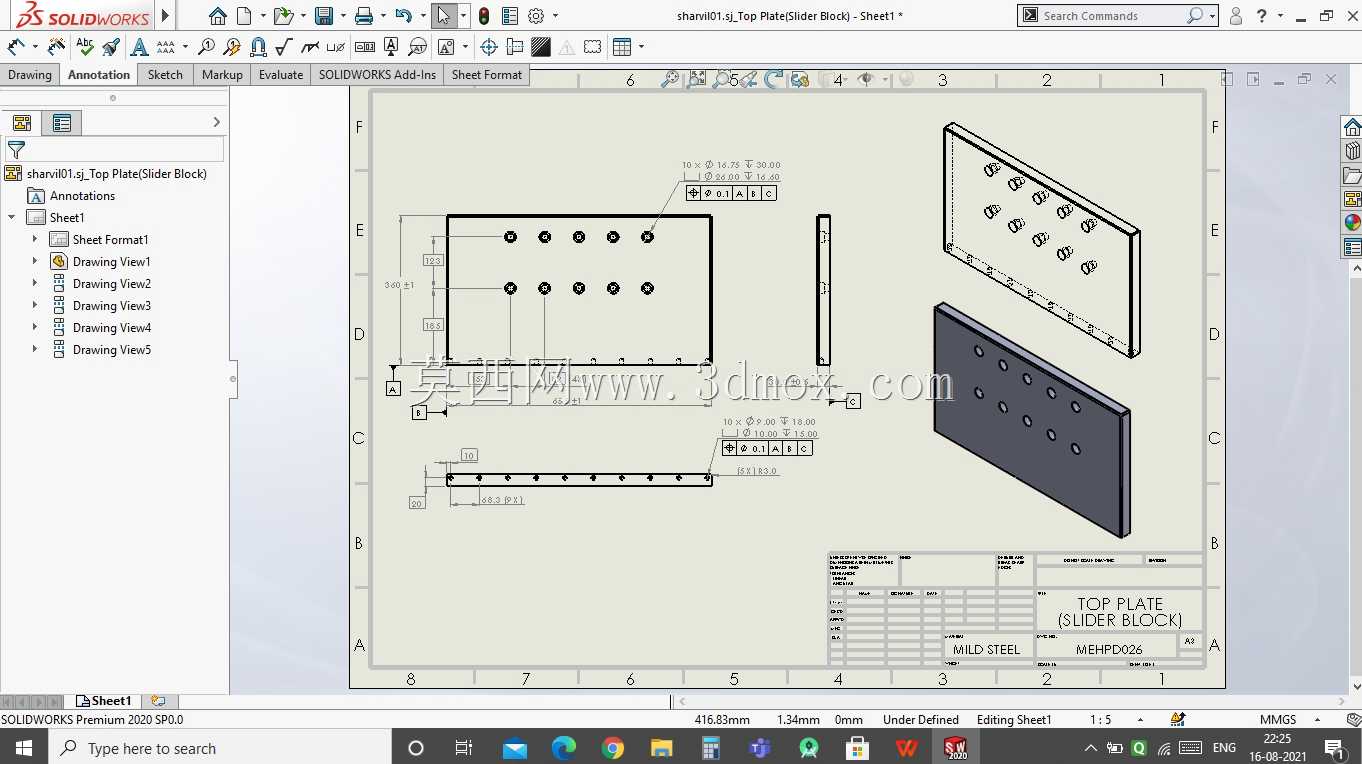Select the Smart Dimension tool
Viewport: 1362px width, 764px height.
(16, 47)
